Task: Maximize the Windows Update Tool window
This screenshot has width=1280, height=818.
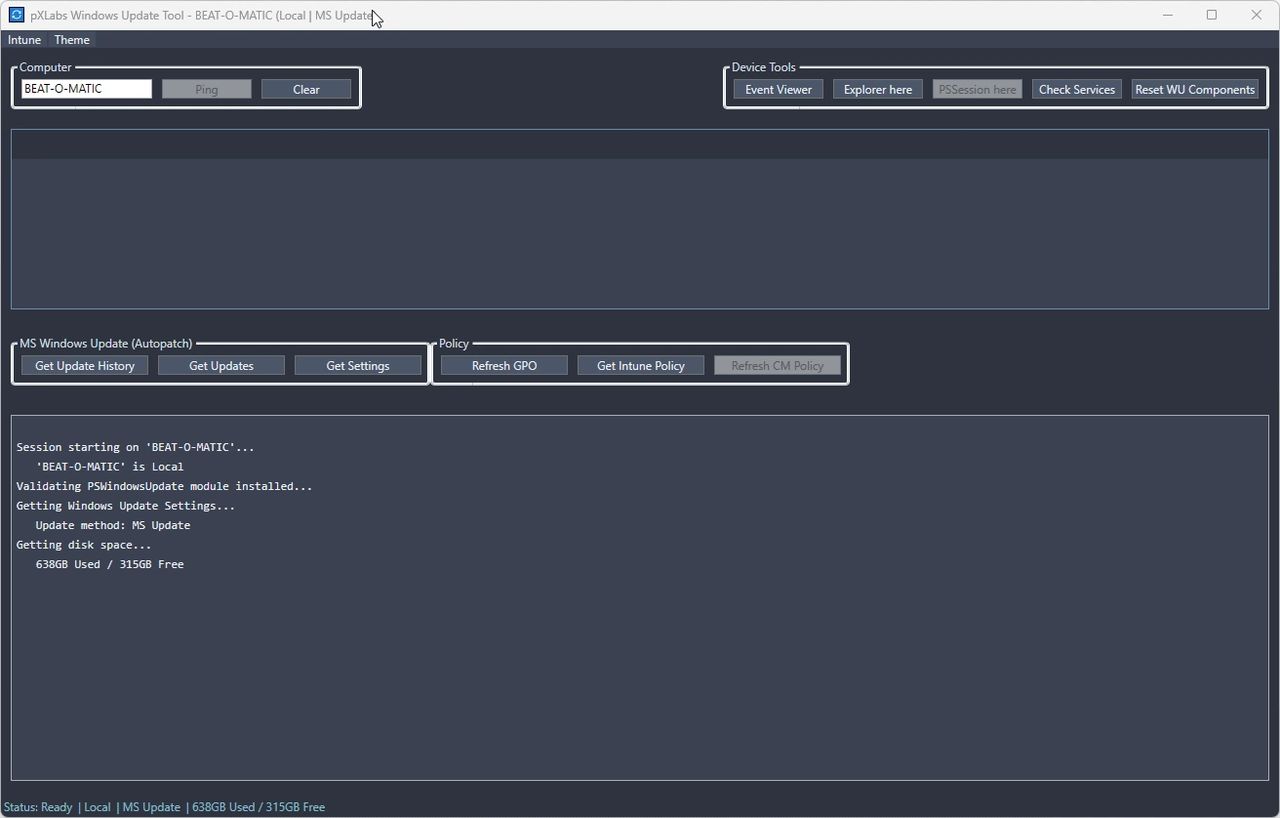Action: click(x=1211, y=15)
